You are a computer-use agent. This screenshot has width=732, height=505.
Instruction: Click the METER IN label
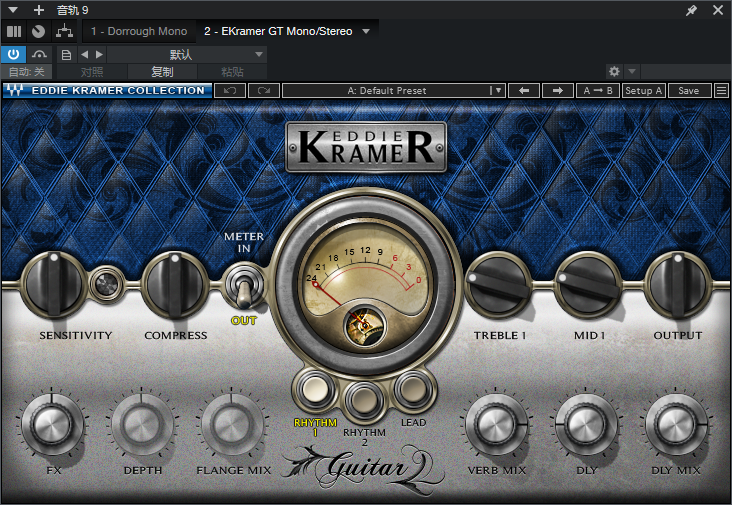click(244, 242)
